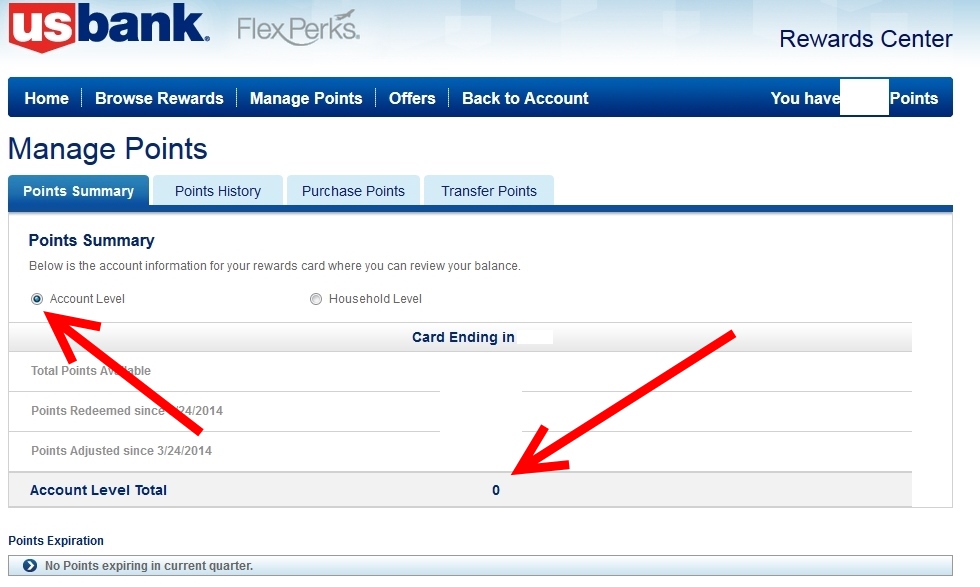Screen dimensions: 980x587
Task: Expand the No Points expiring arrow icon
Action: click(x=29, y=566)
